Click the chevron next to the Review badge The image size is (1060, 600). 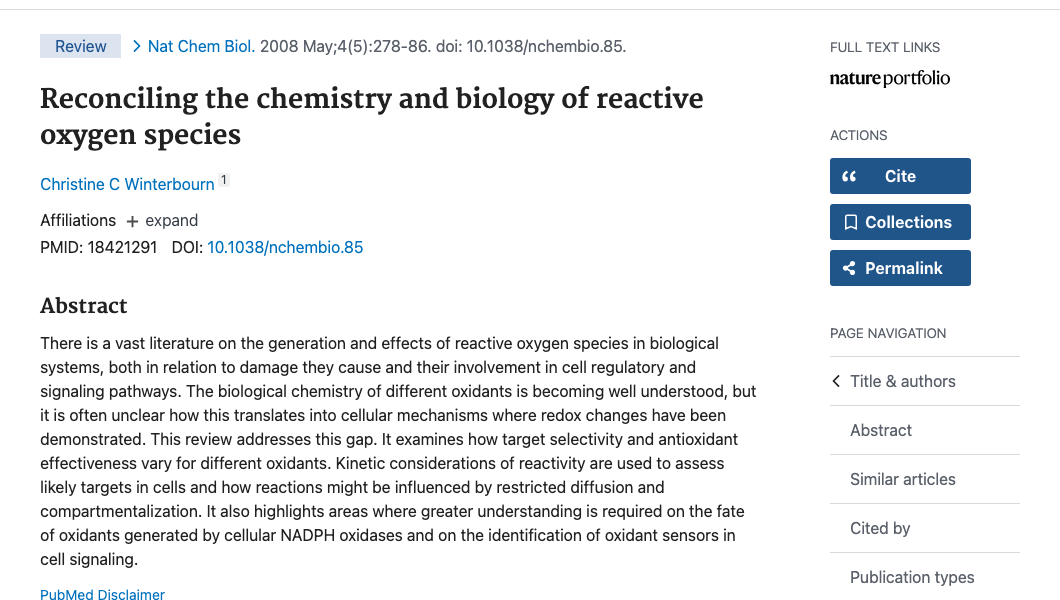(135, 45)
